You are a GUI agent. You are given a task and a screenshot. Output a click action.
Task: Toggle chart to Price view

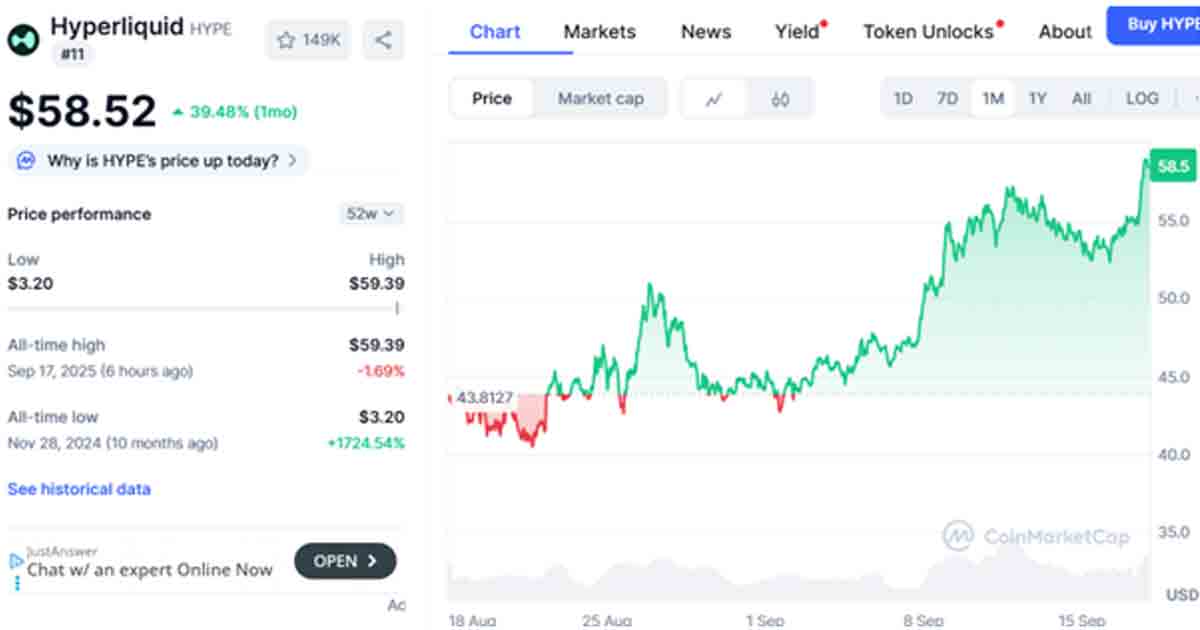[x=492, y=99]
